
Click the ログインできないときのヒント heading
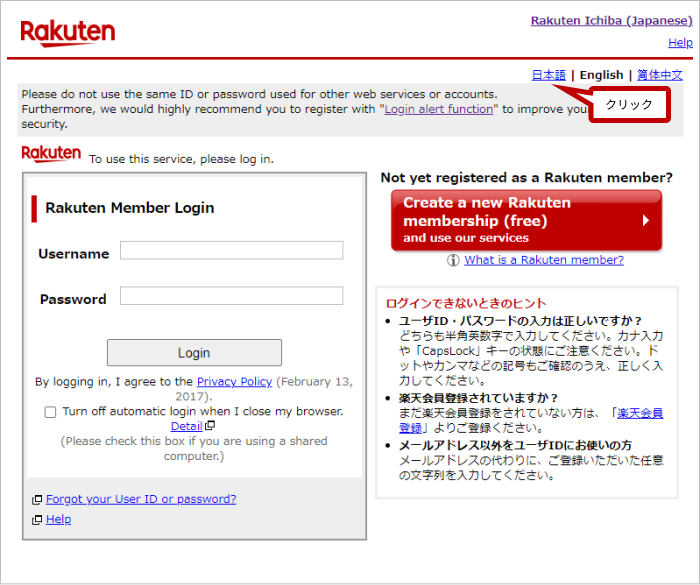pos(466,304)
